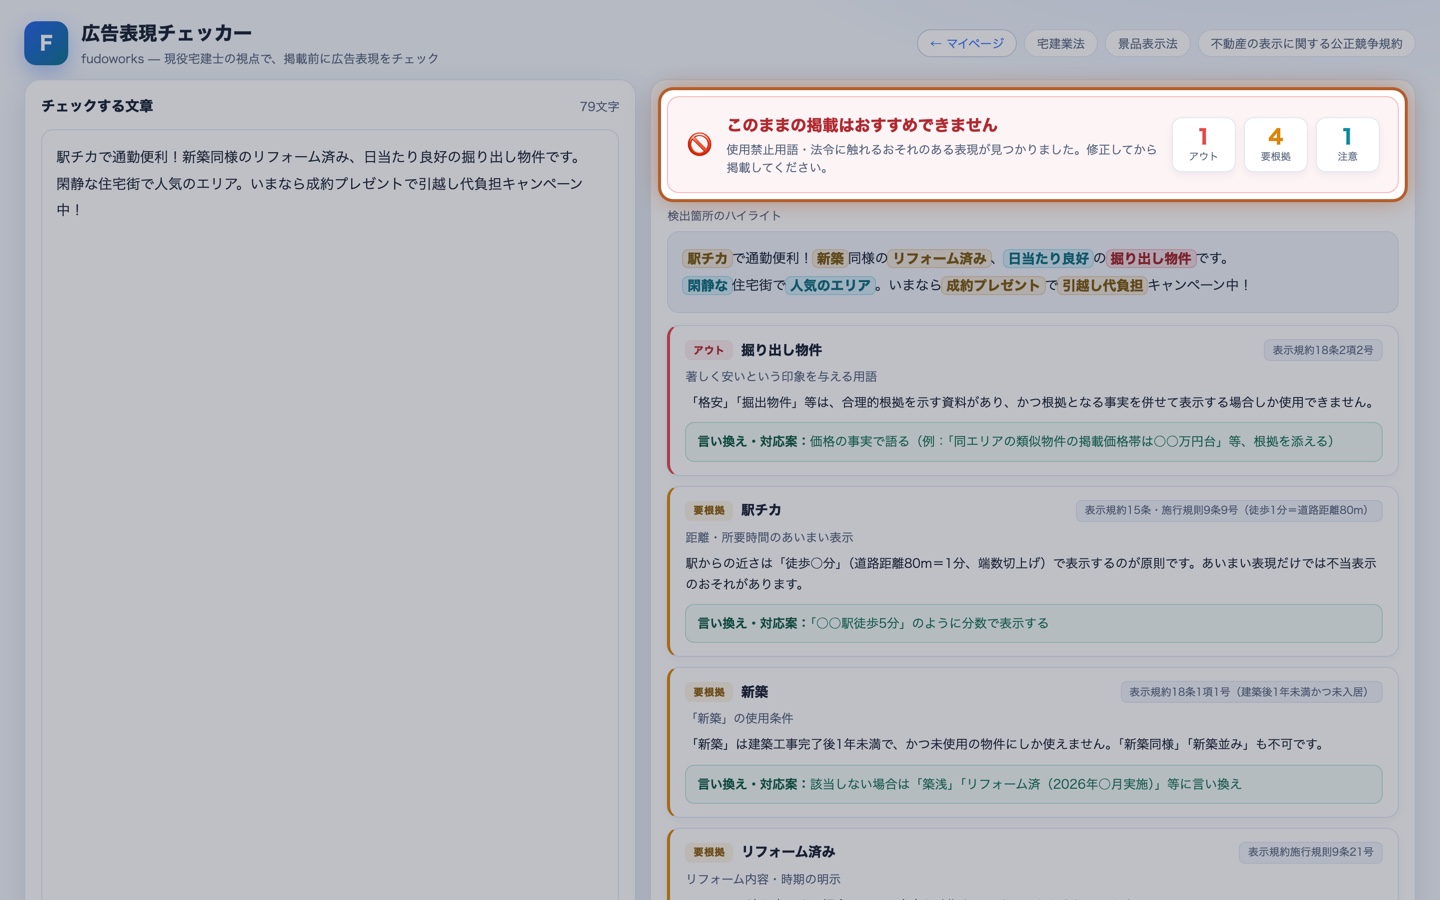Click the このままの掲載はおすすめできません warning heading
Screen dimensions: 1440x900
pyautogui.click(x=862, y=125)
